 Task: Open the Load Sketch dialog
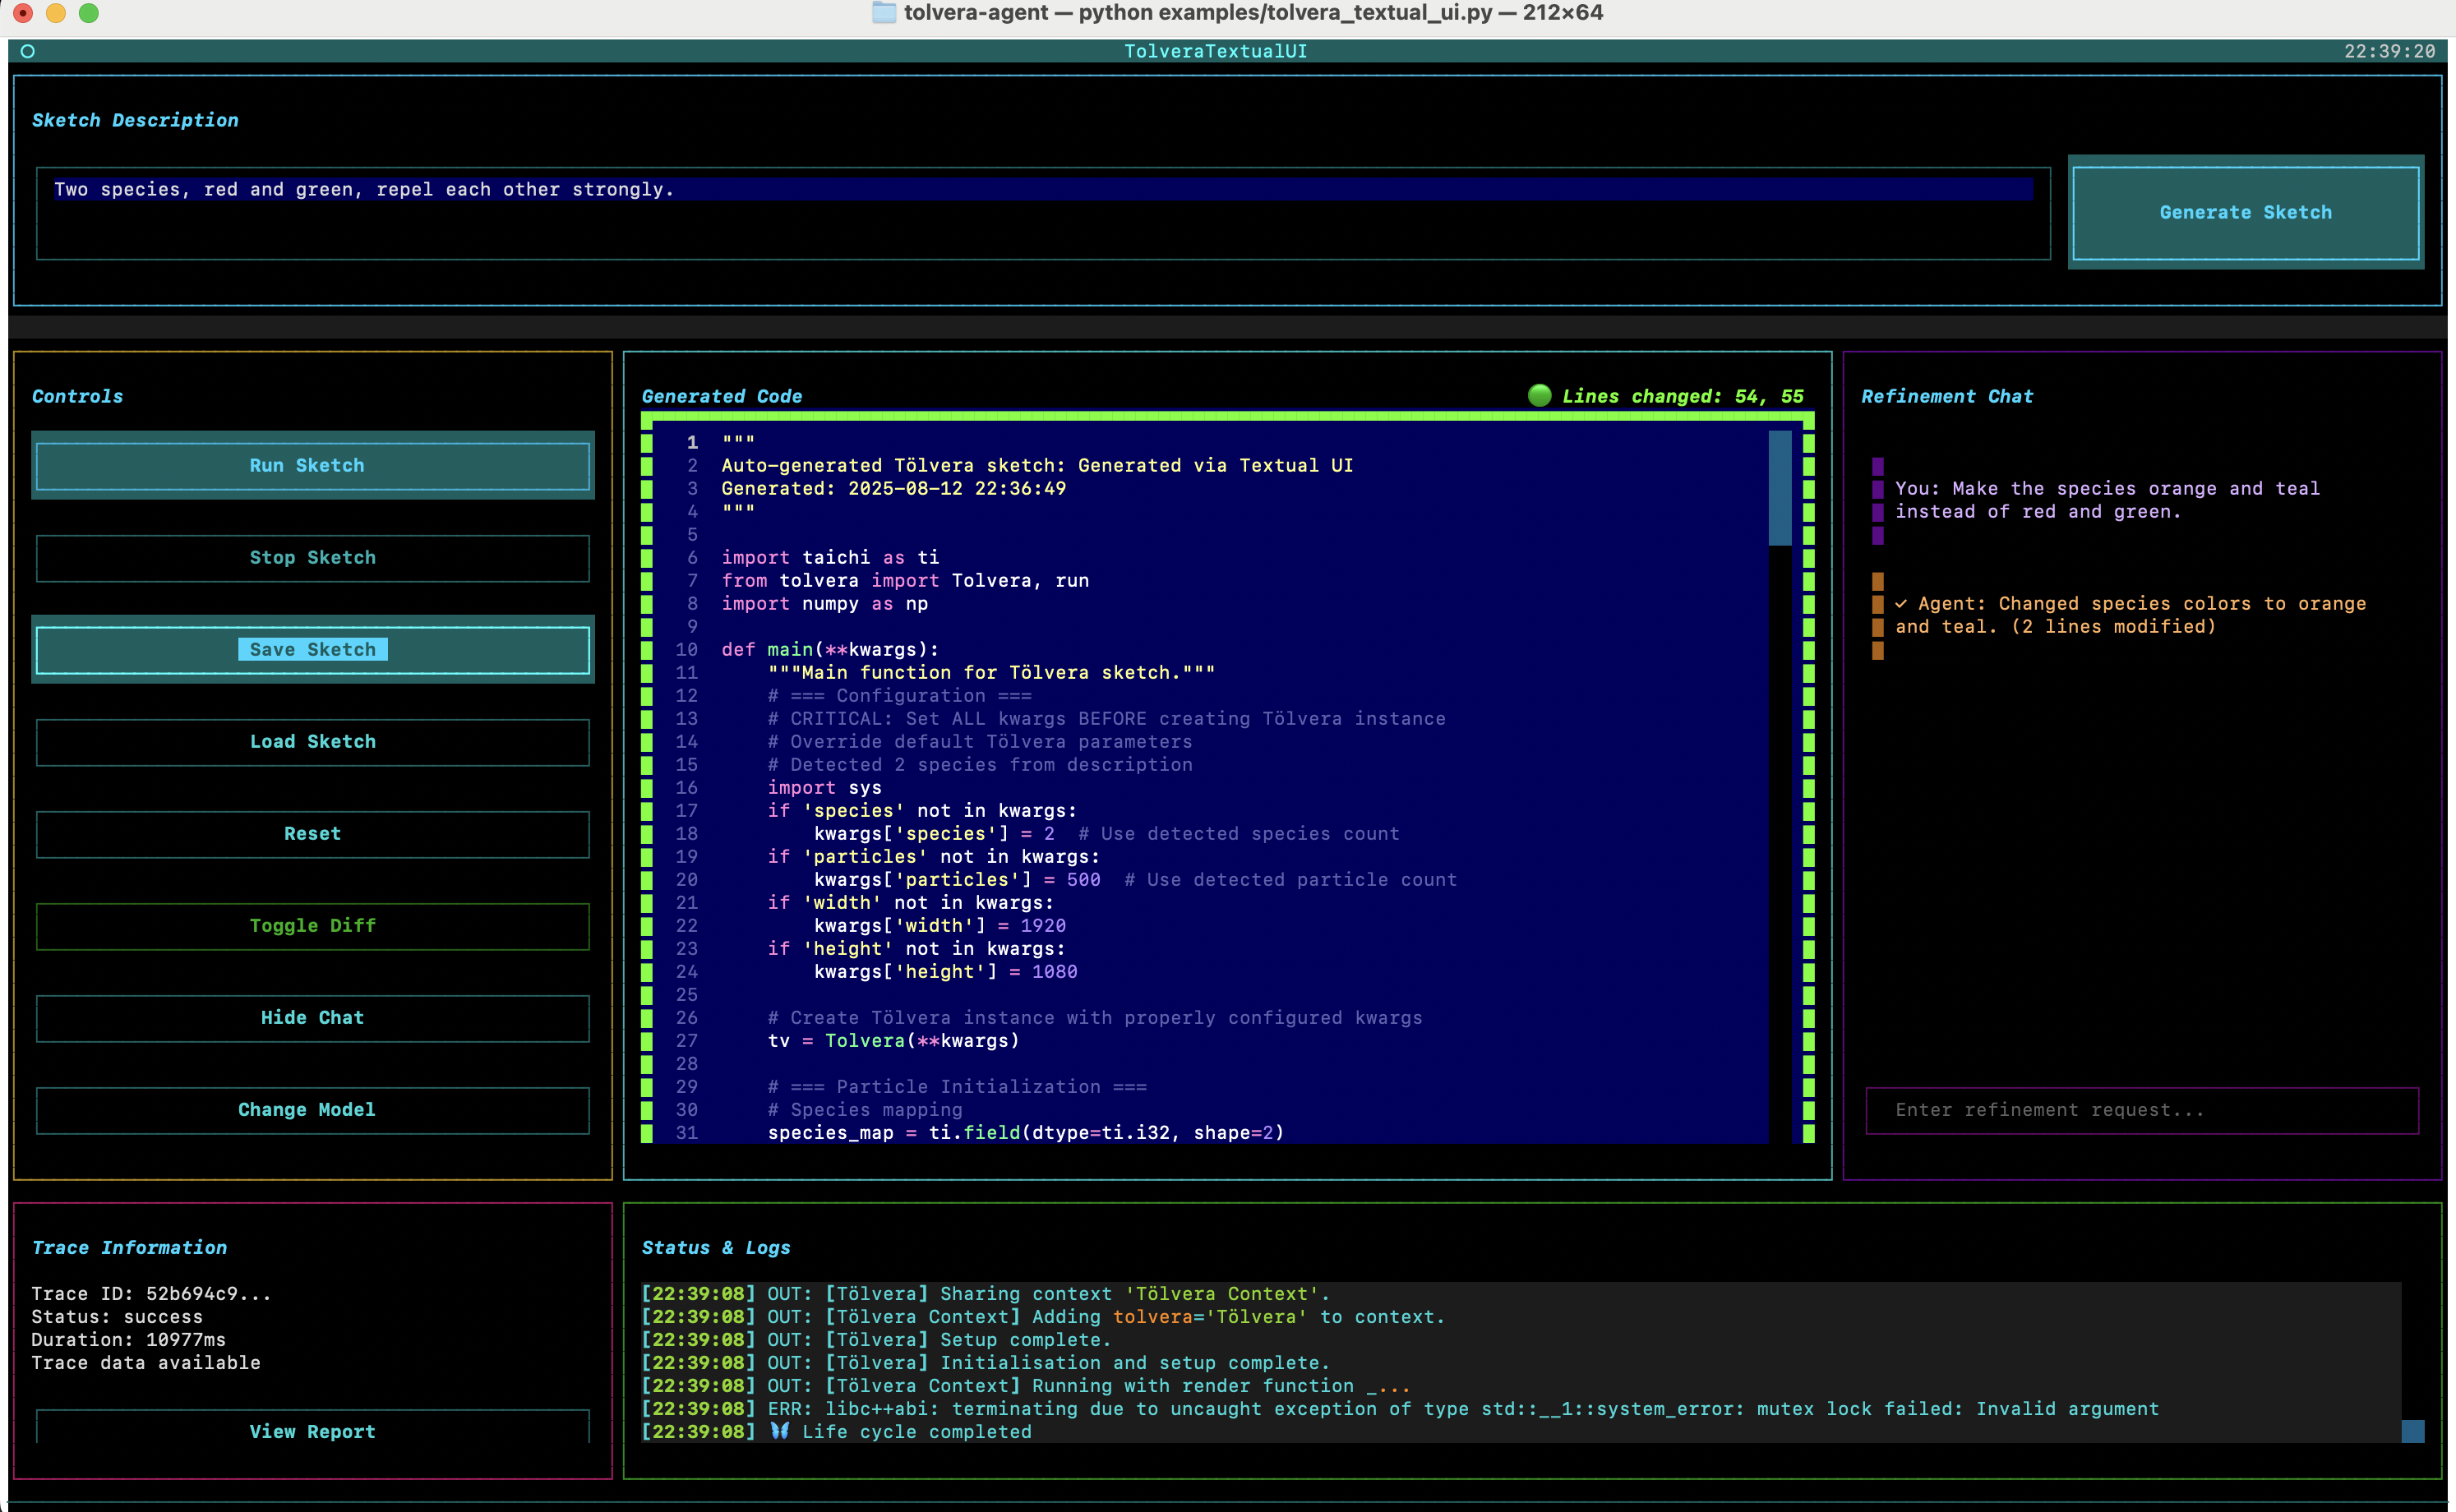tap(312, 742)
